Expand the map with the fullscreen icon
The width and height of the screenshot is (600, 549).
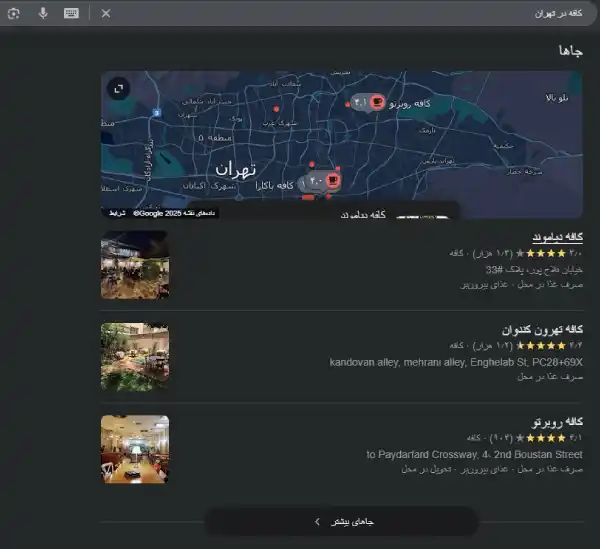click(119, 88)
